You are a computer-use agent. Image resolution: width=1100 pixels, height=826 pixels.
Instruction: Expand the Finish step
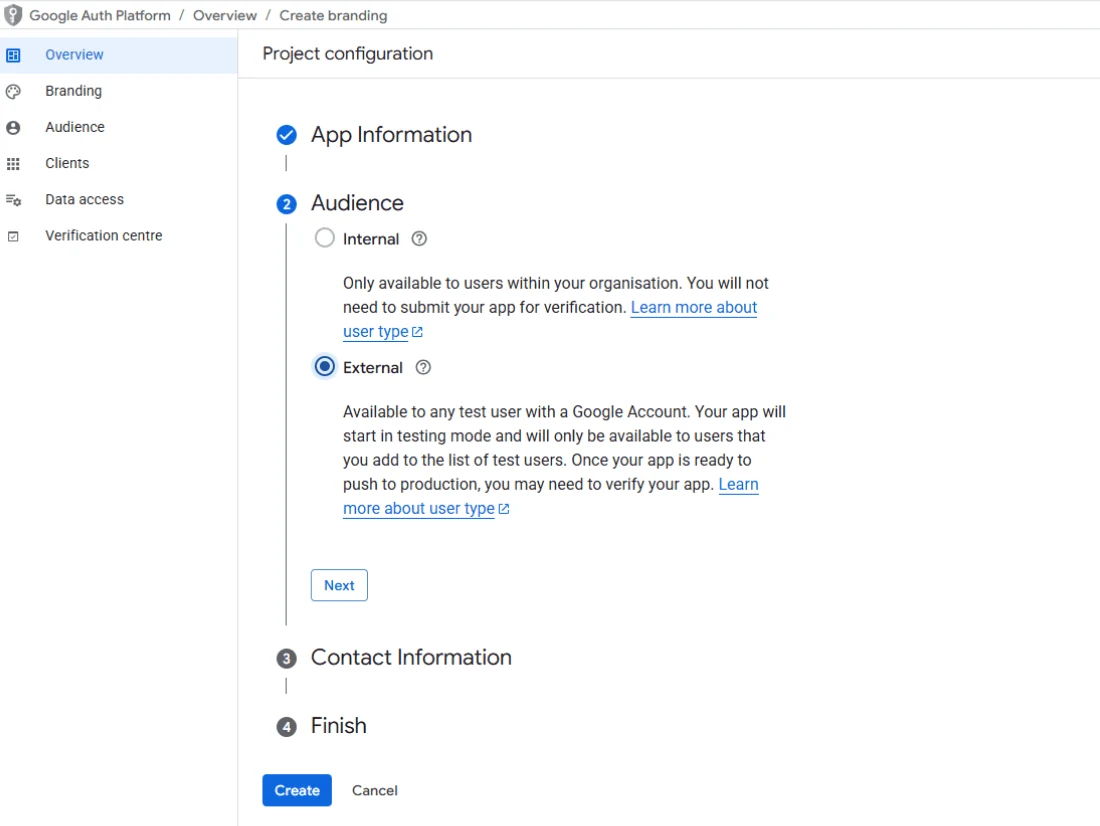tap(338, 726)
